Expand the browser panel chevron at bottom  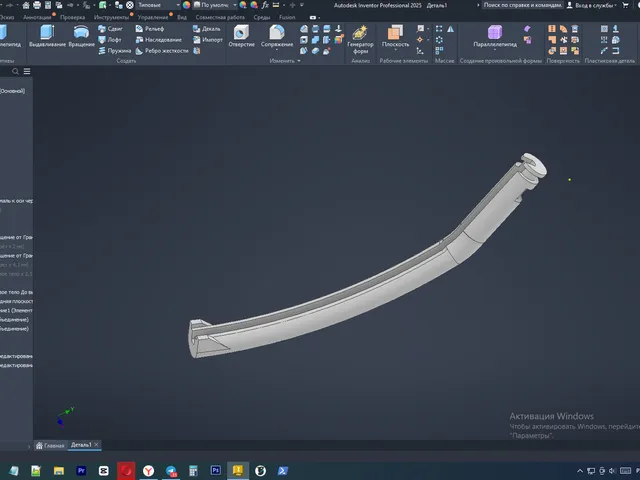coord(29,447)
